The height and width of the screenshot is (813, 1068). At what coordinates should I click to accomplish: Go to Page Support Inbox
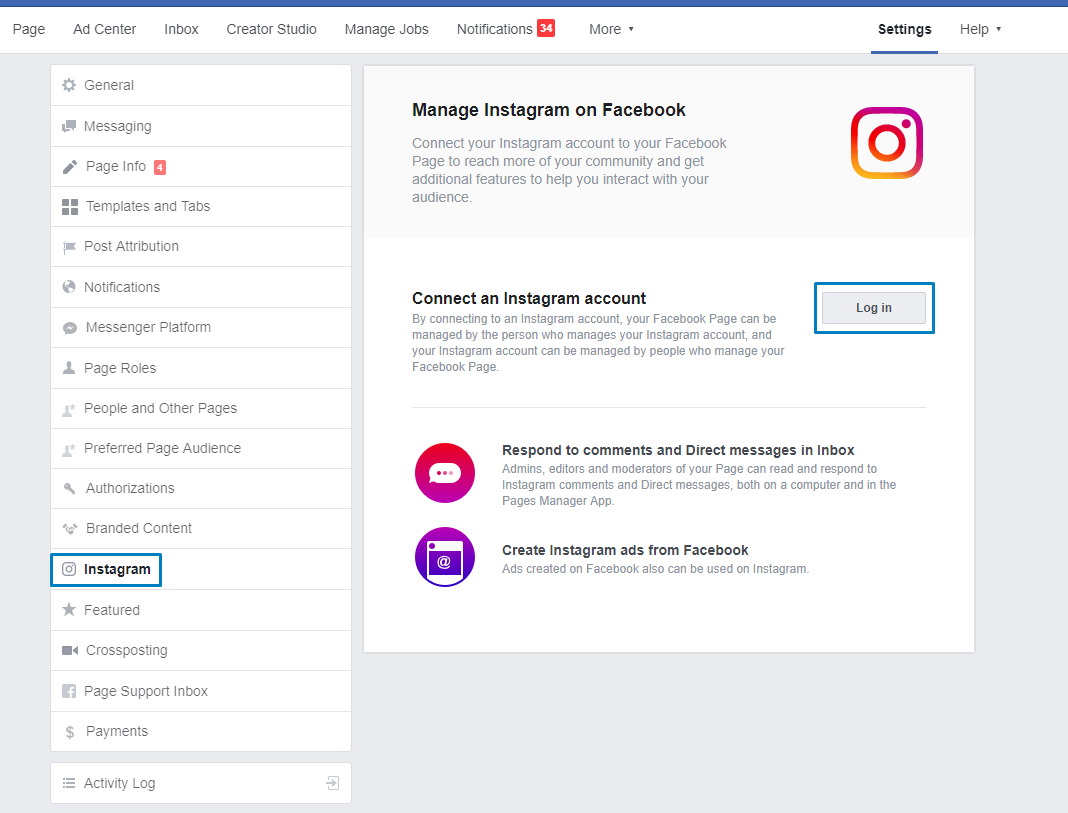click(201, 691)
